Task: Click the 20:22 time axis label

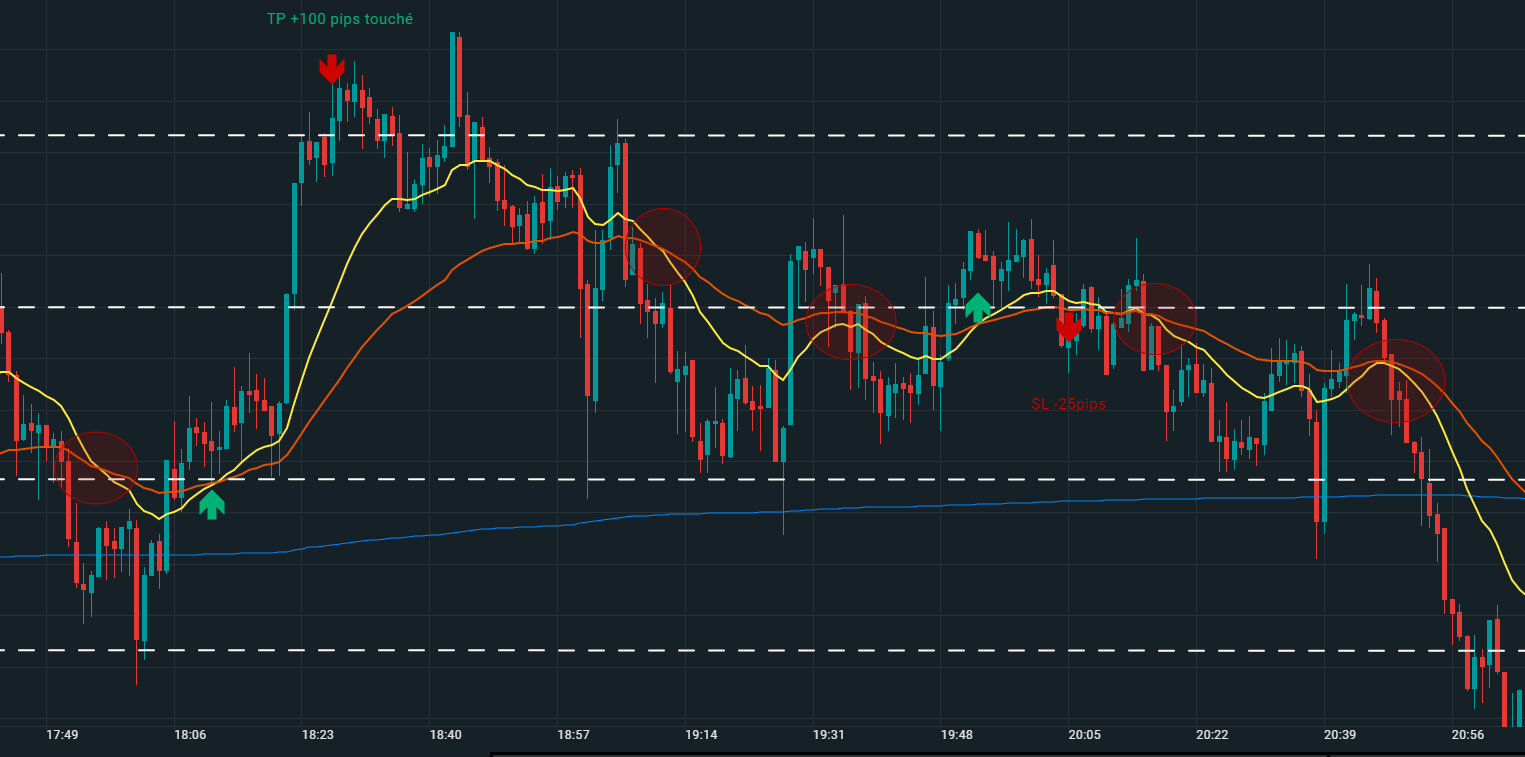Action: coord(1212,735)
